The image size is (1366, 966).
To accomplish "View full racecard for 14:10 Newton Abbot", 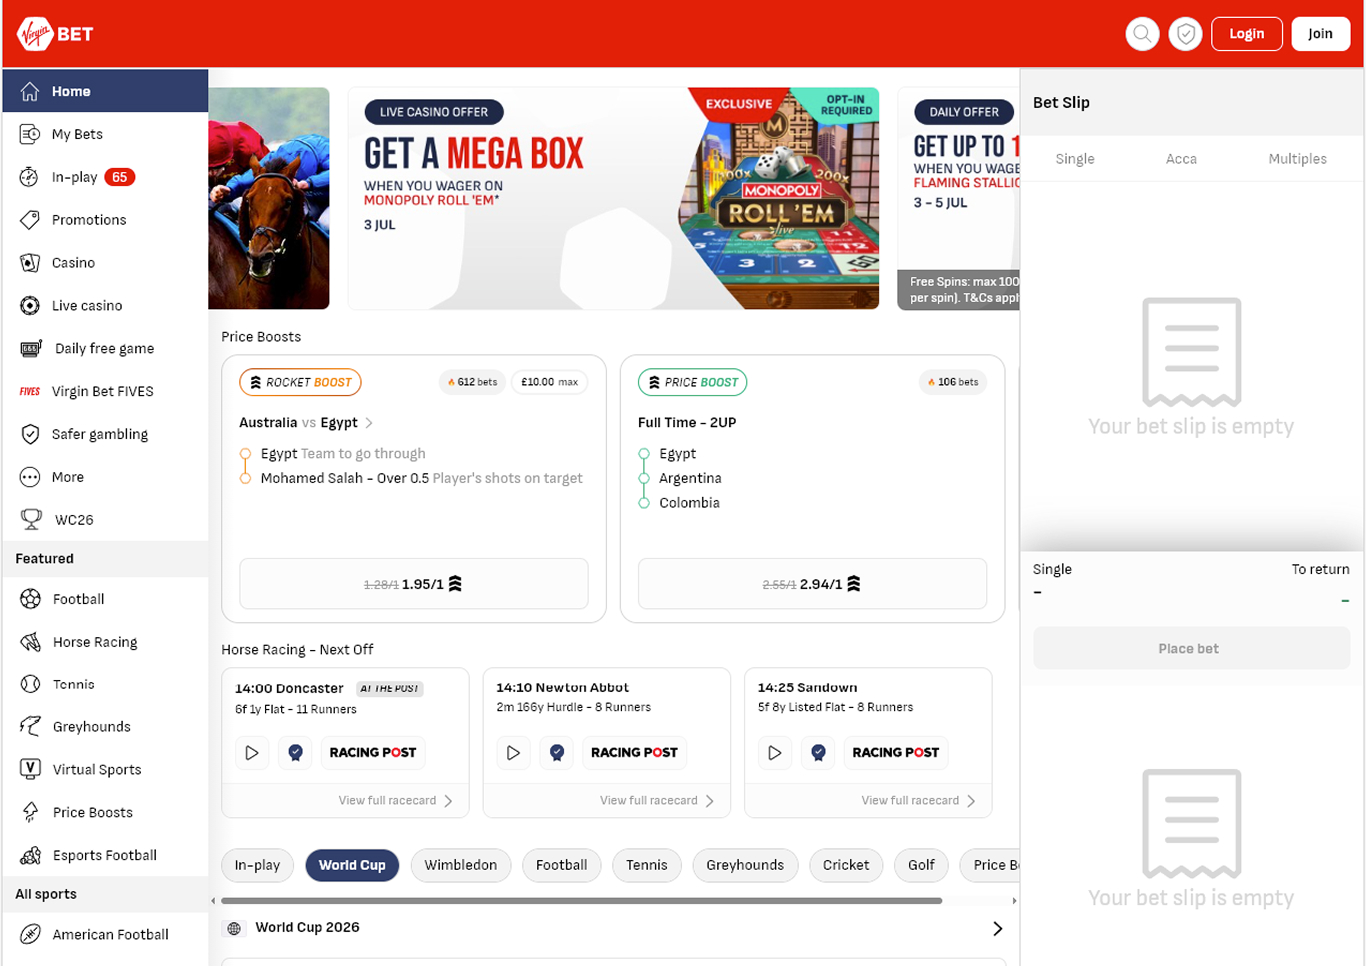I will 657,801.
